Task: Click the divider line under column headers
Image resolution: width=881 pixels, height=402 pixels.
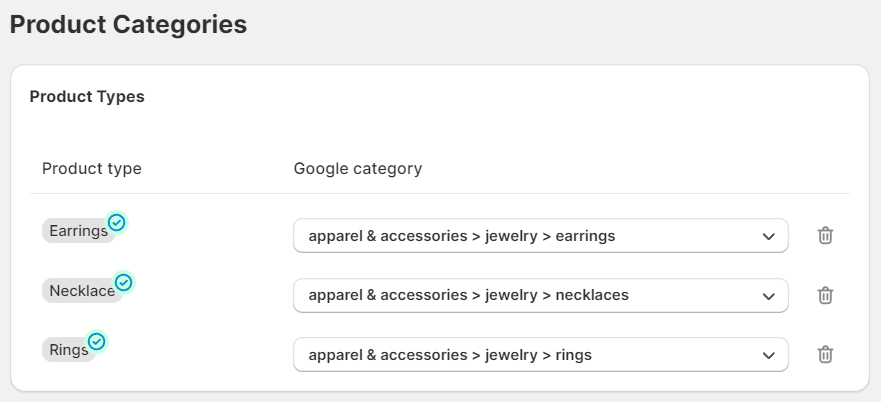Action: coord(440,193)
